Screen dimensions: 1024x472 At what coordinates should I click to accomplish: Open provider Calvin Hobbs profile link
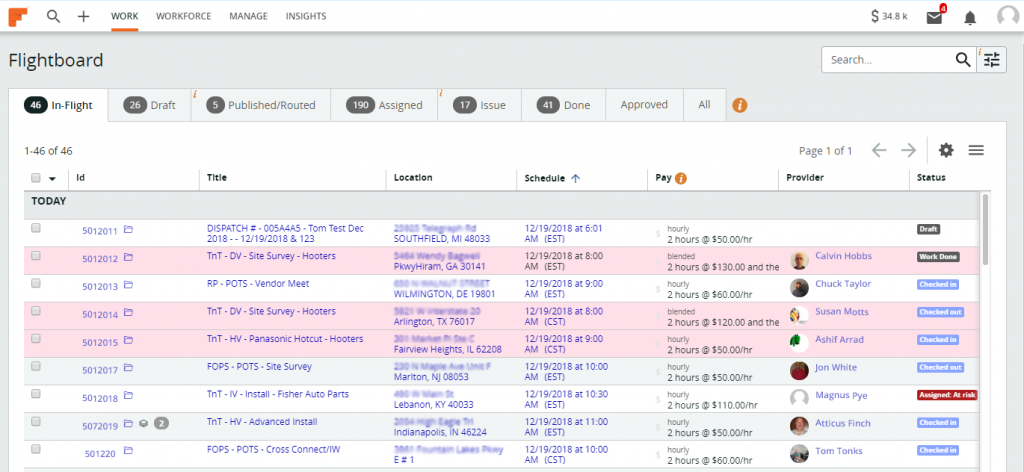point(843,256)
